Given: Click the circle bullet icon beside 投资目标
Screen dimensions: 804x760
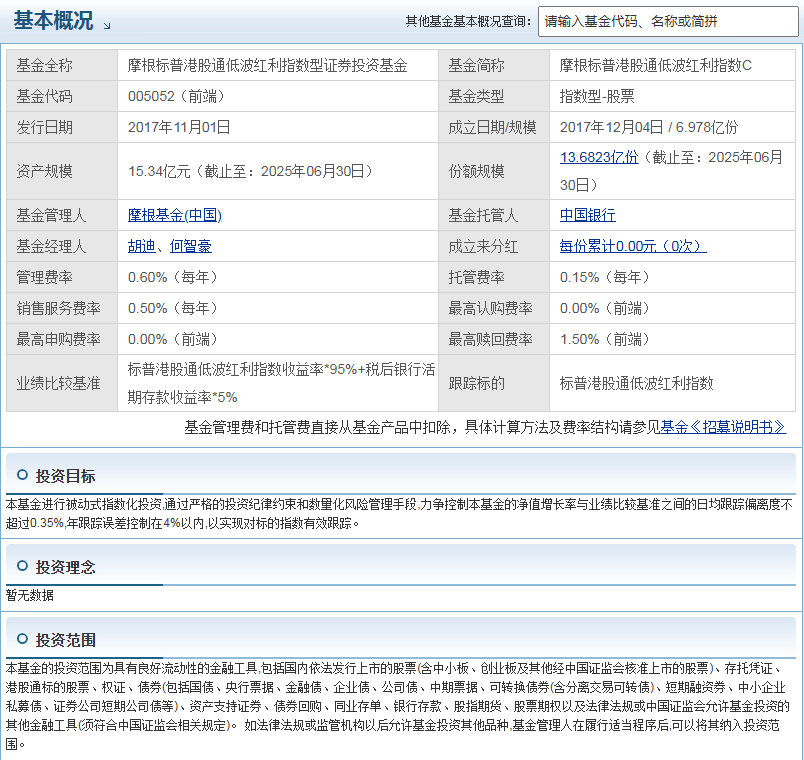Looking at the screenshot, I should coord(22,475).
